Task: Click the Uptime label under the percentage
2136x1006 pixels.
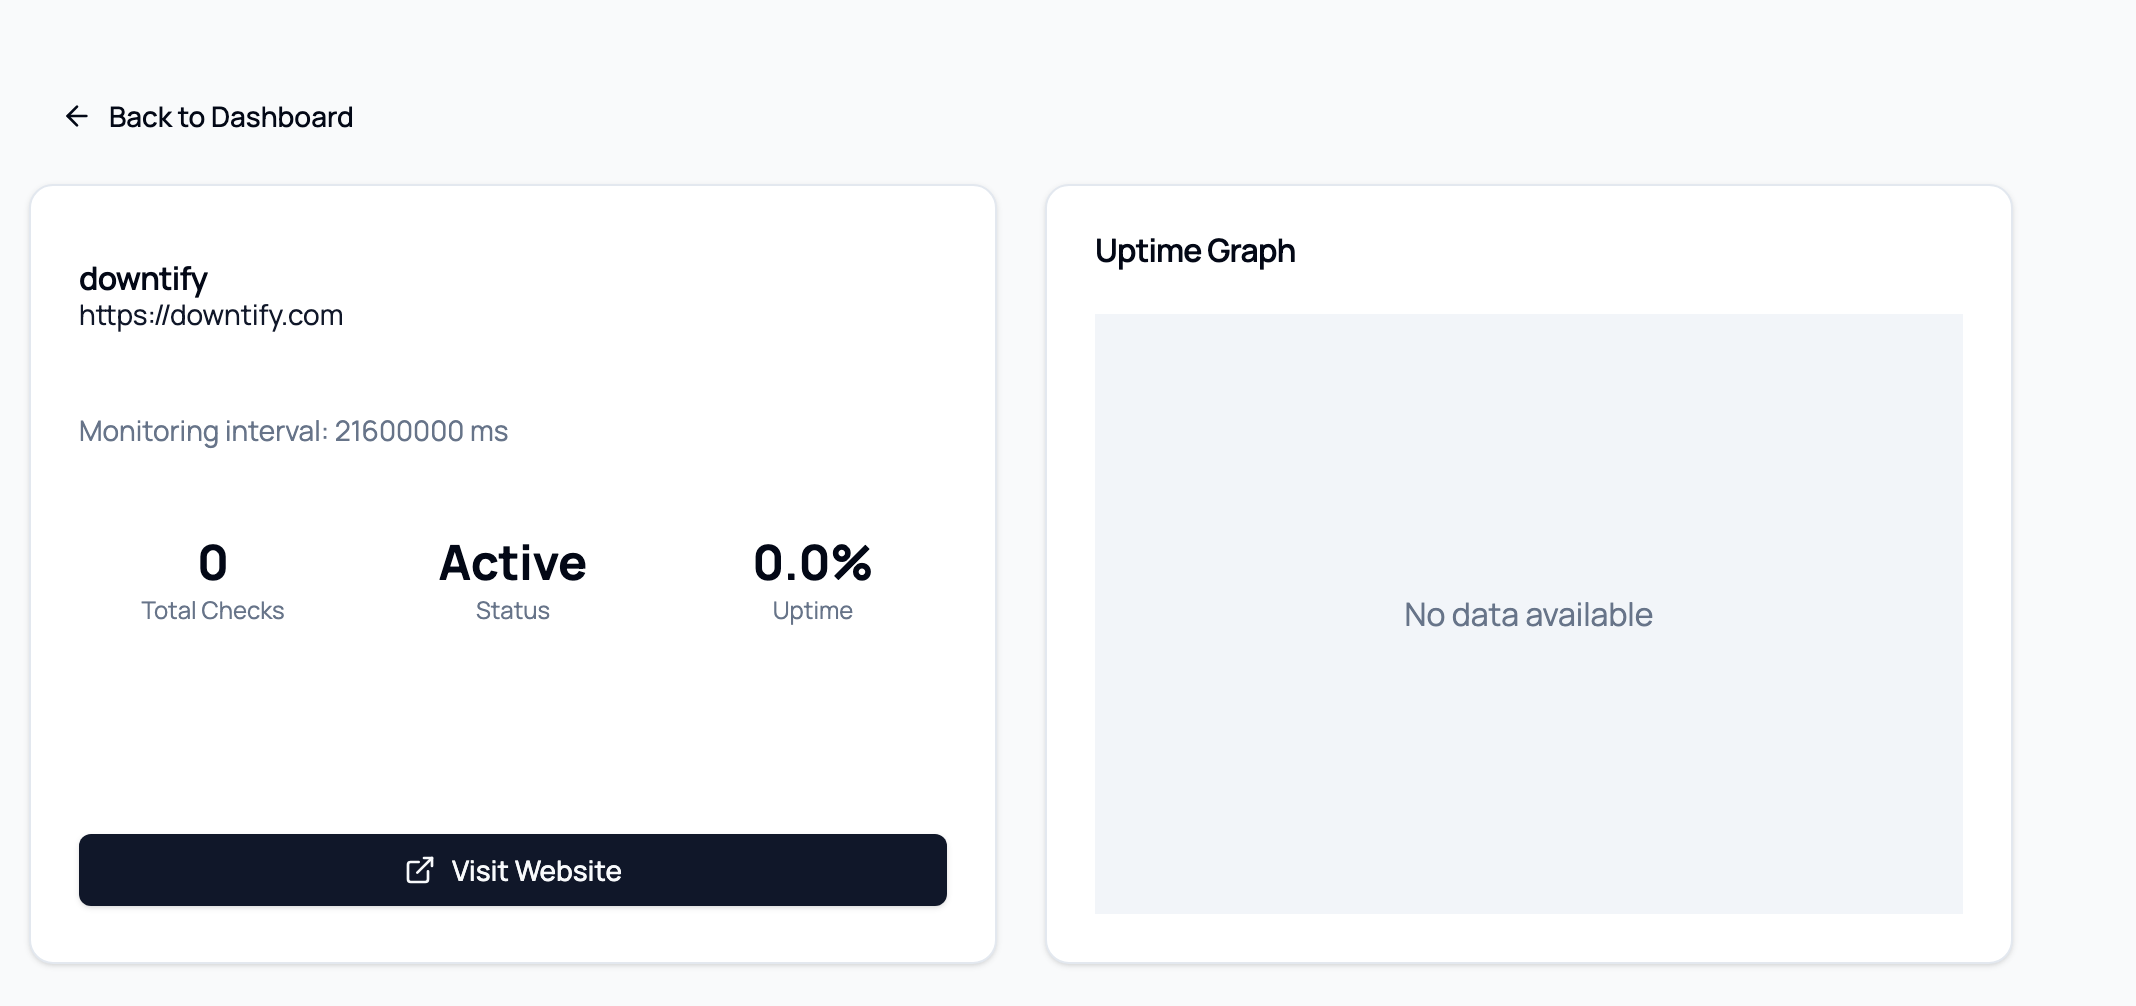Action: [812, 611]
